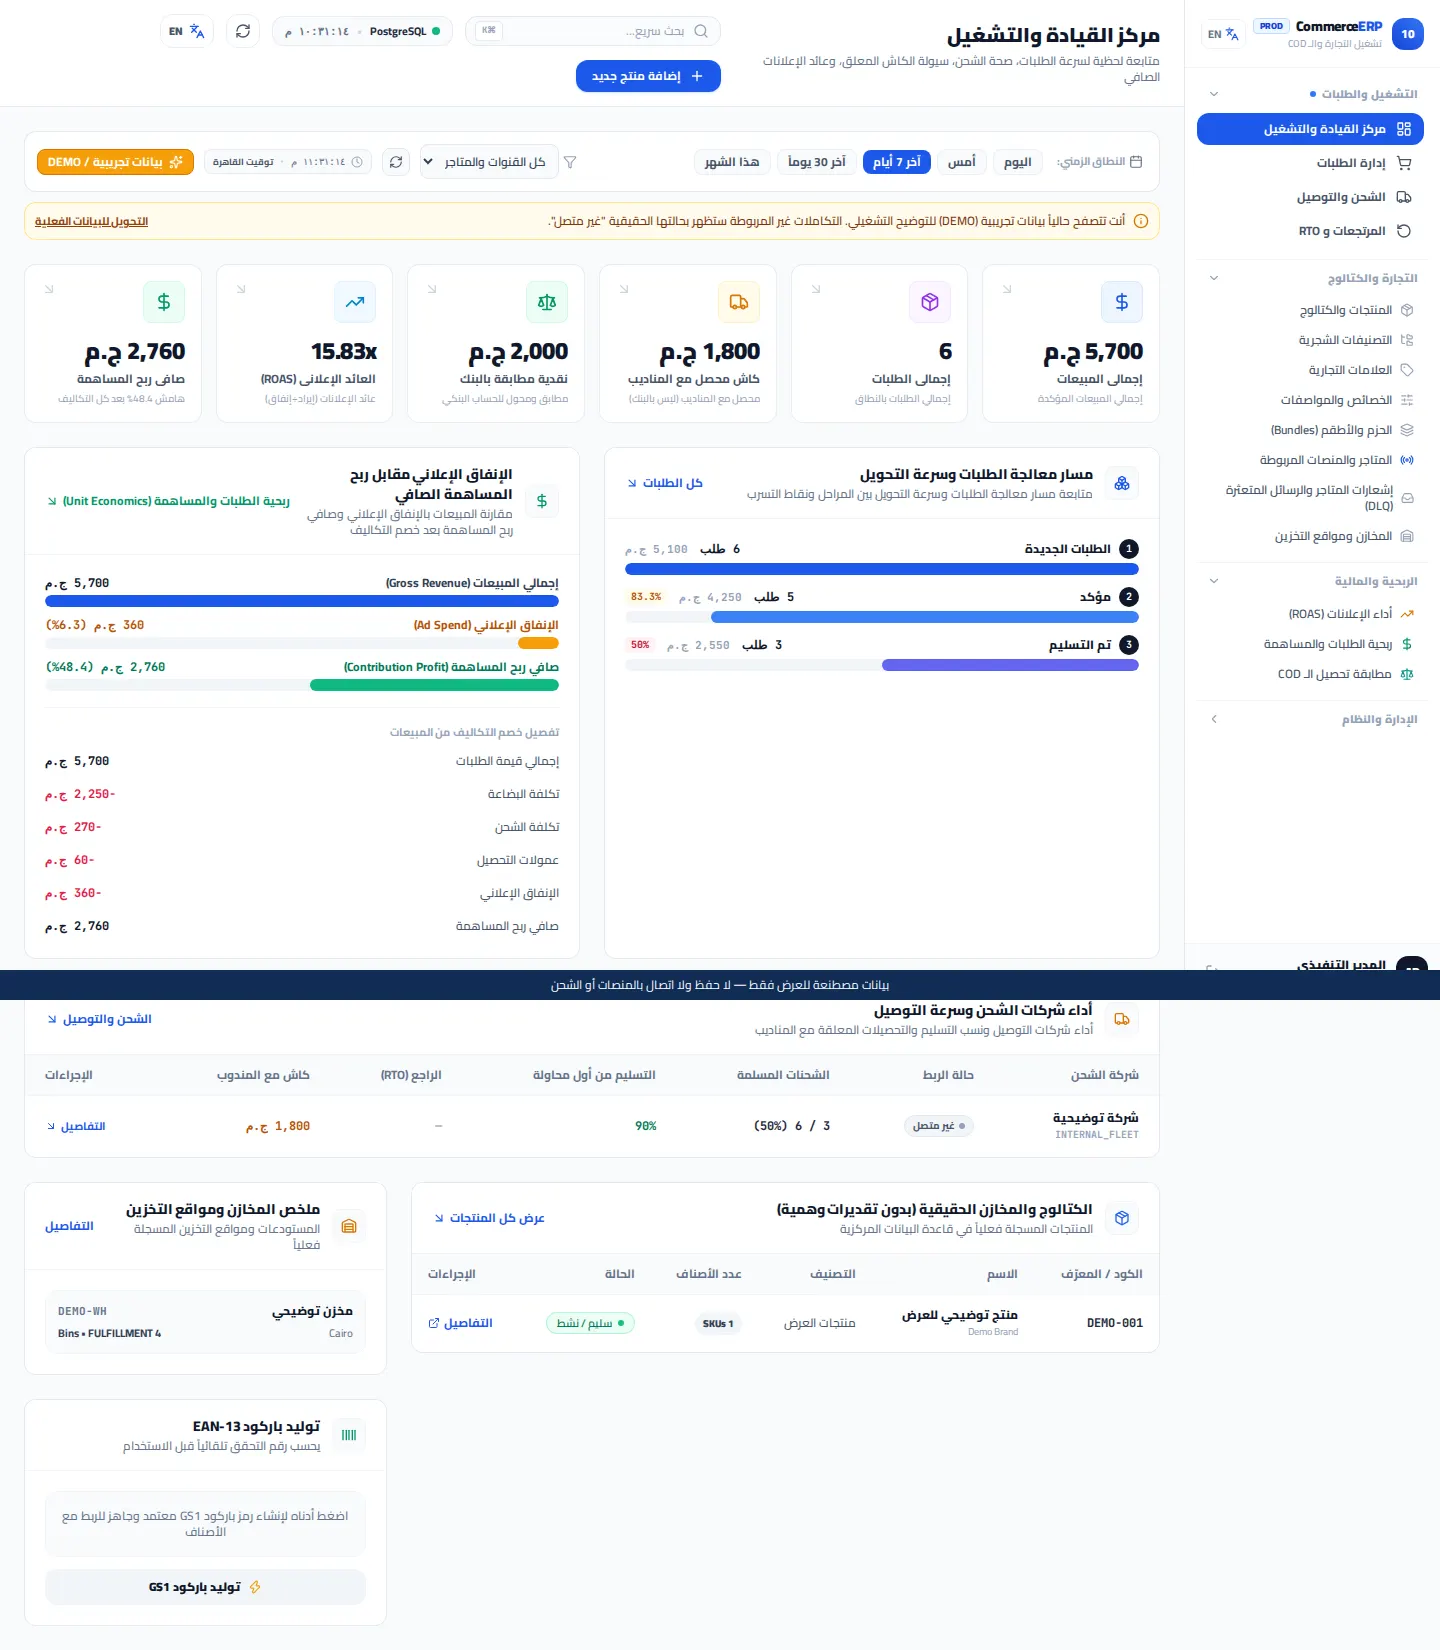Select آخر 30 يوما time range
The width and height of the screenshot is (1440, 1650).
817,162
